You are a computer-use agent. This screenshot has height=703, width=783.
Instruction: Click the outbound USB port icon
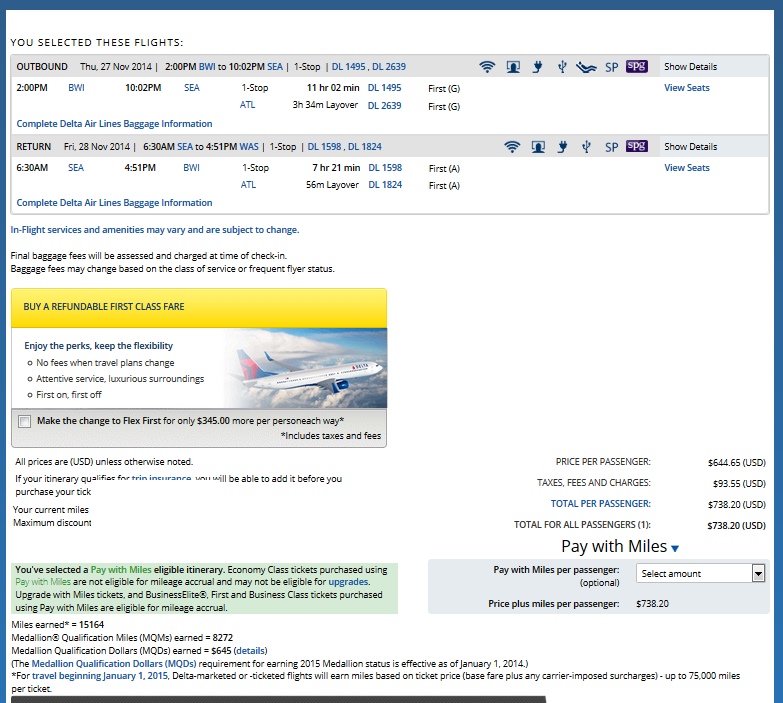tap(562, 67)
